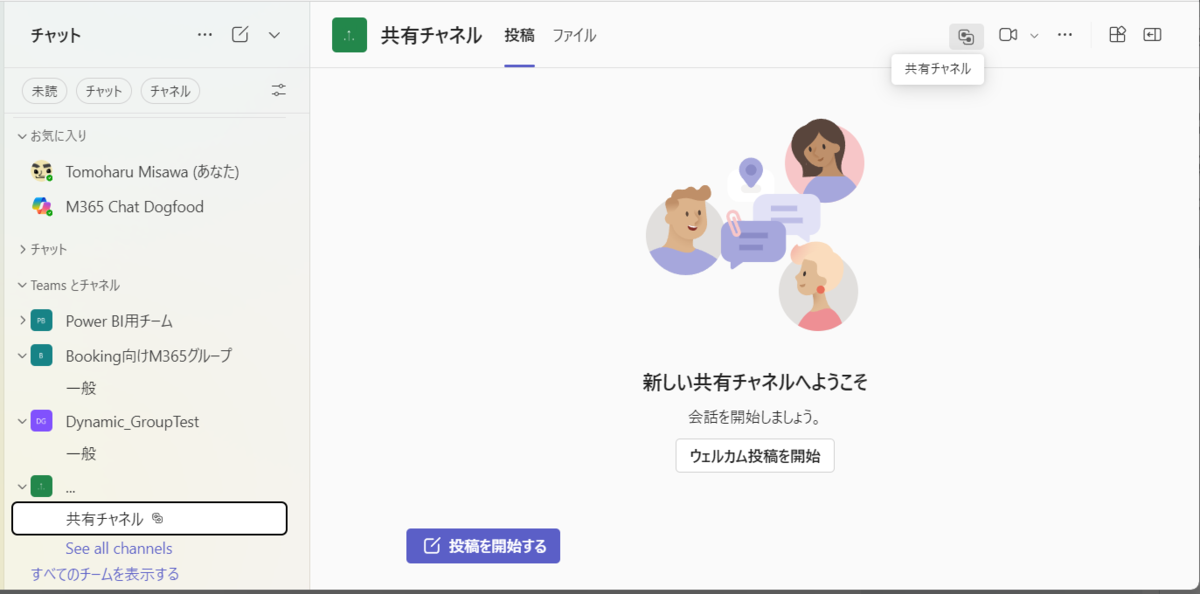Image resolution: width=1200 pixels, height=594 pixels.
Task: Click M365 Chat Dogfood Copilot icon
Action: click(41, 207)
